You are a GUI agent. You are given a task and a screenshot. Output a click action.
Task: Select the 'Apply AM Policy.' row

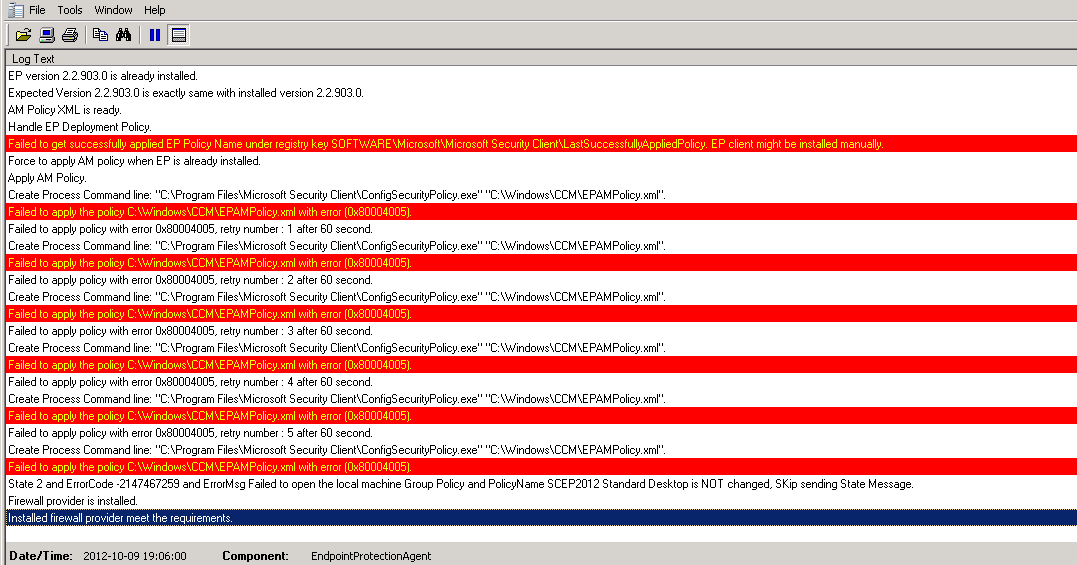541,178
